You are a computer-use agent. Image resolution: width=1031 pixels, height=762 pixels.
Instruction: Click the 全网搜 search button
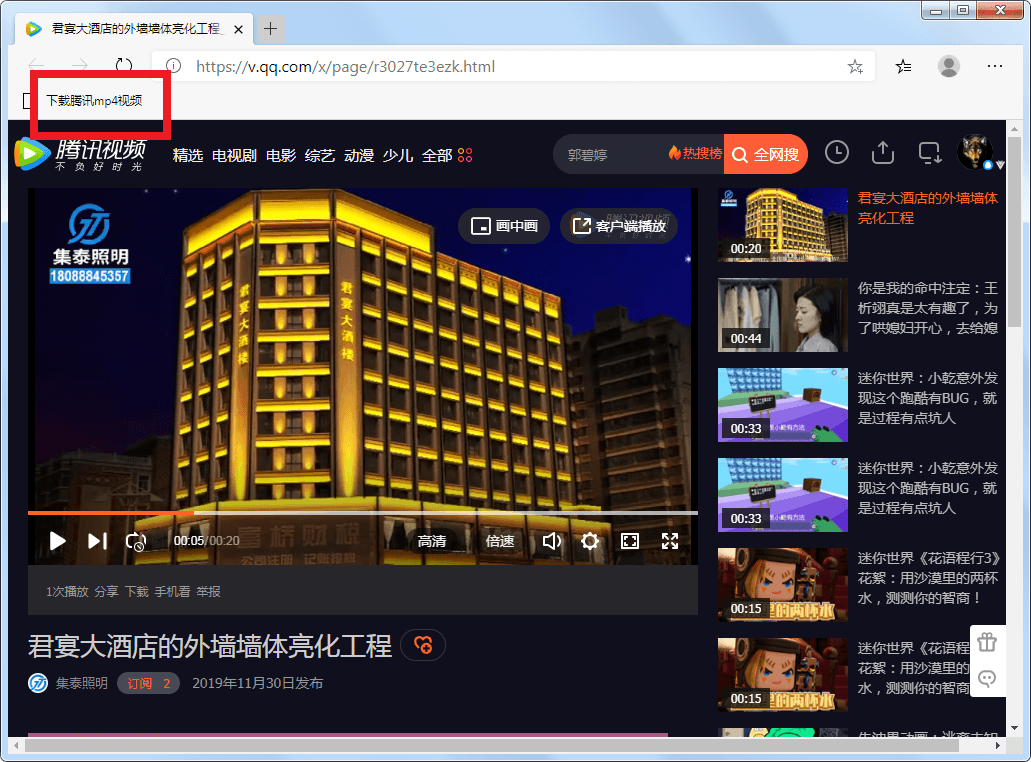pyautogui.click(x=765, y=155)
